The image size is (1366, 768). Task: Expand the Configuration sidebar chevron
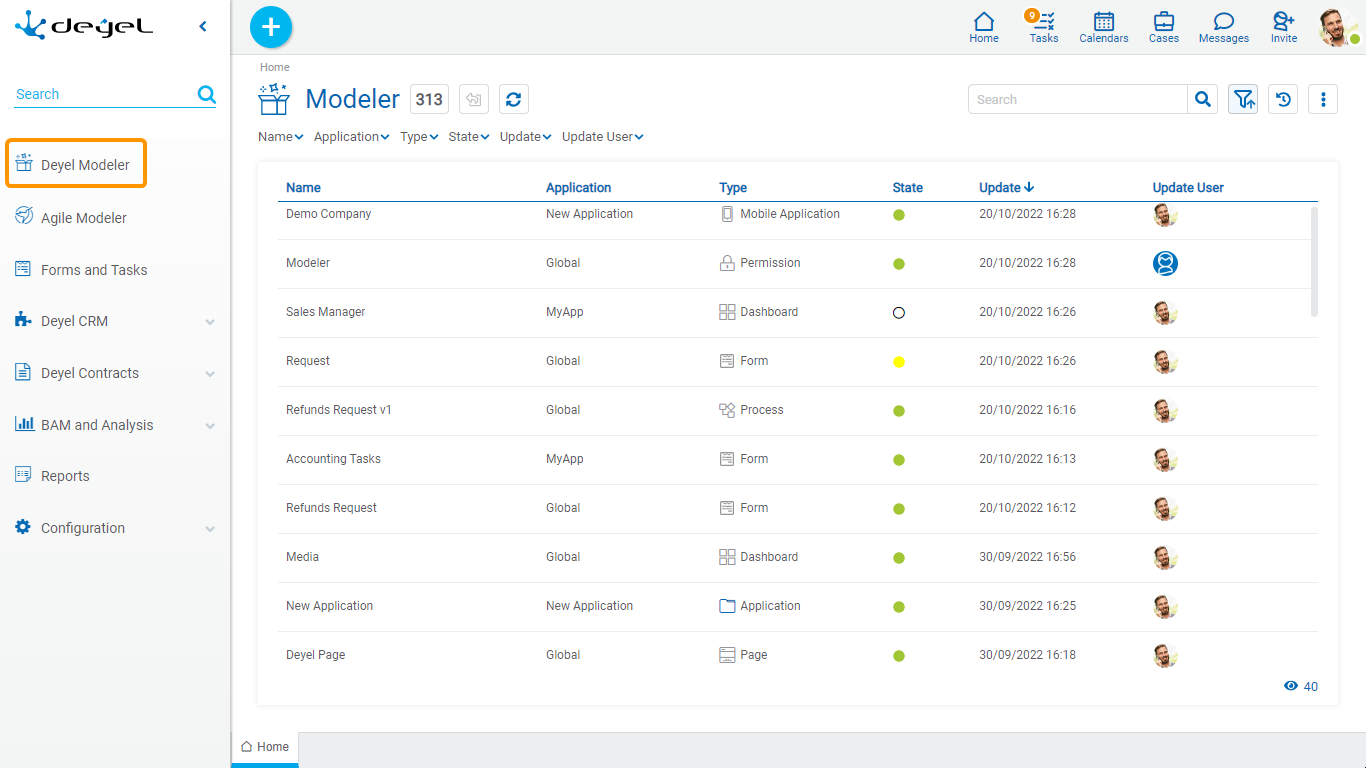point(210,529)
